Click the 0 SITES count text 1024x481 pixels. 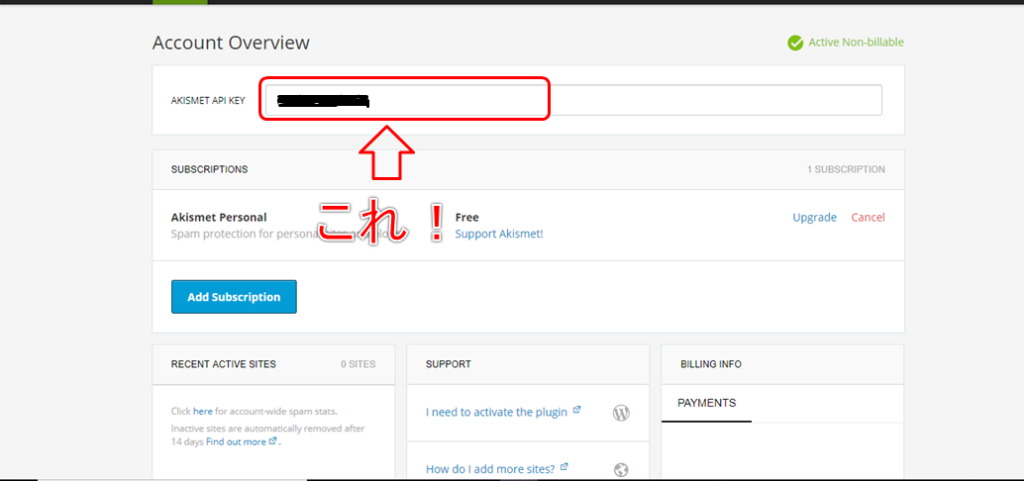click(358, 364)
